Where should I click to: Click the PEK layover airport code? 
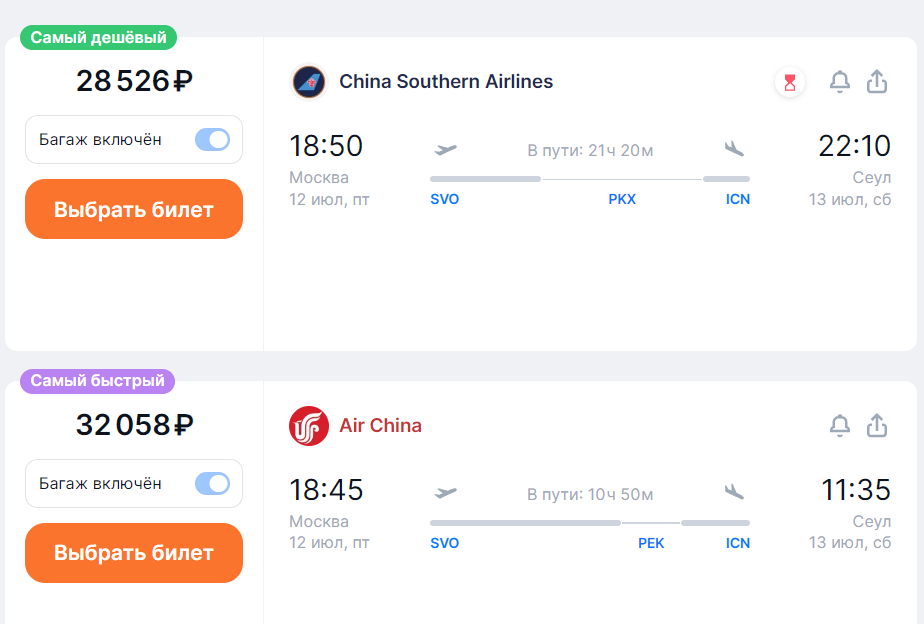click(651, 543)
